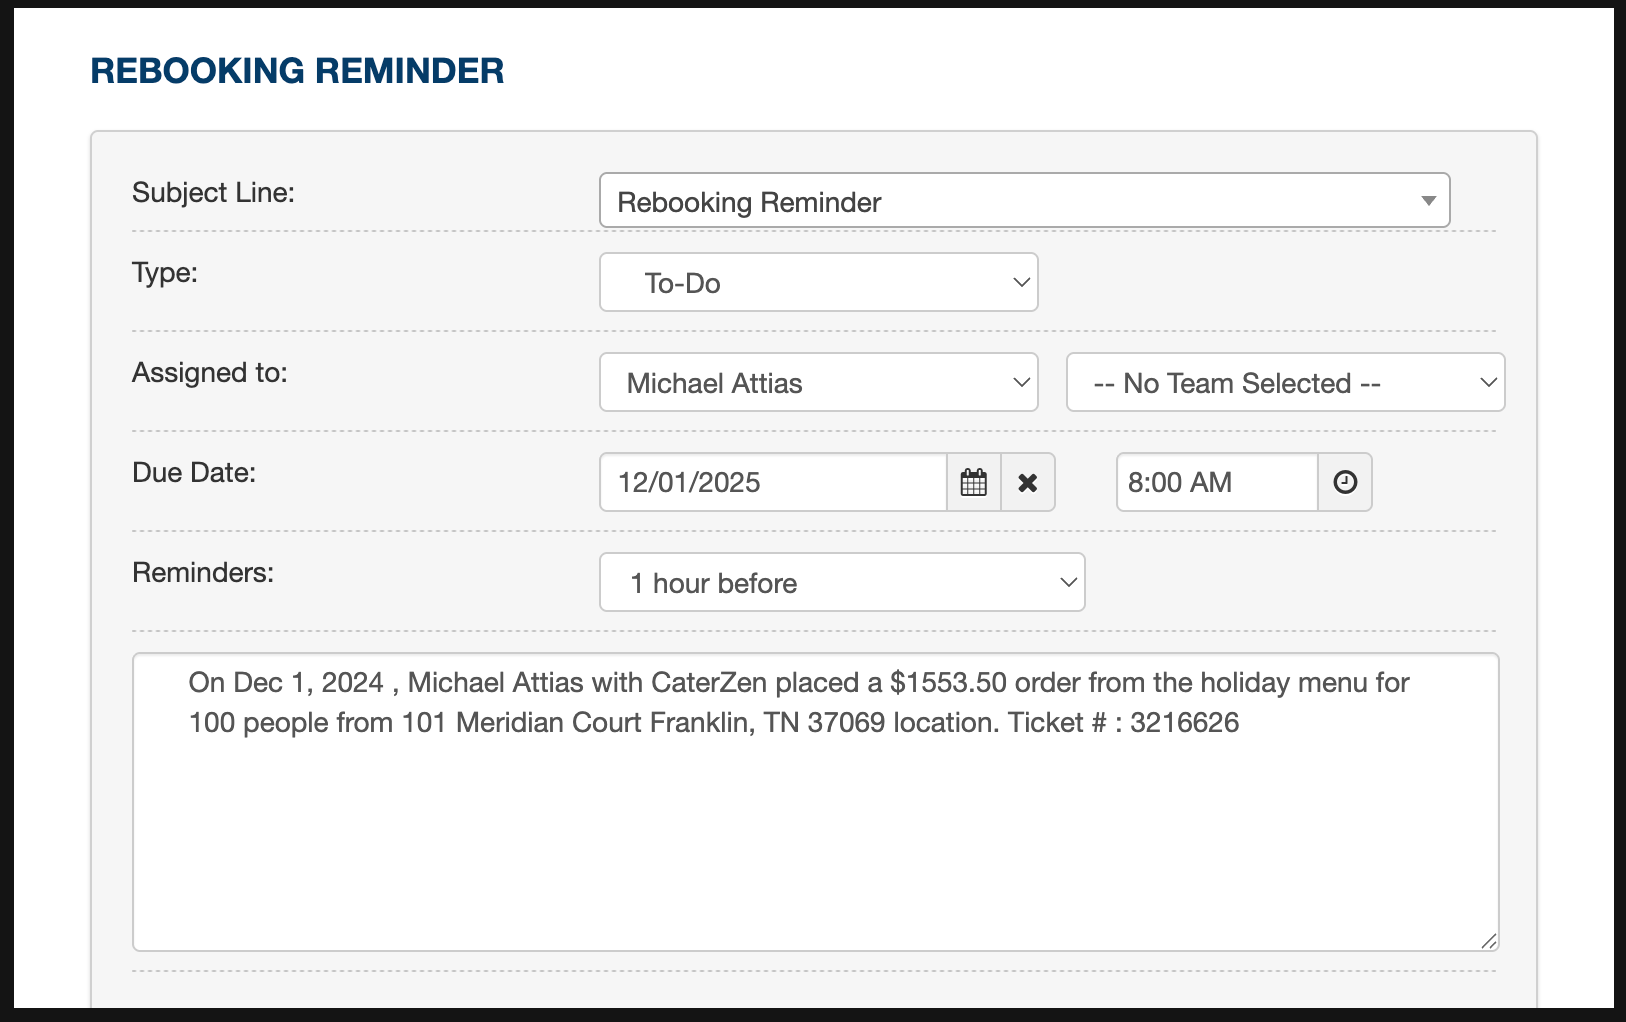Image resolution: width=1626 pixels, height=1022 pixels.
Task: Click the 12/01/2025 due date field
Action: tap(773, 483)
